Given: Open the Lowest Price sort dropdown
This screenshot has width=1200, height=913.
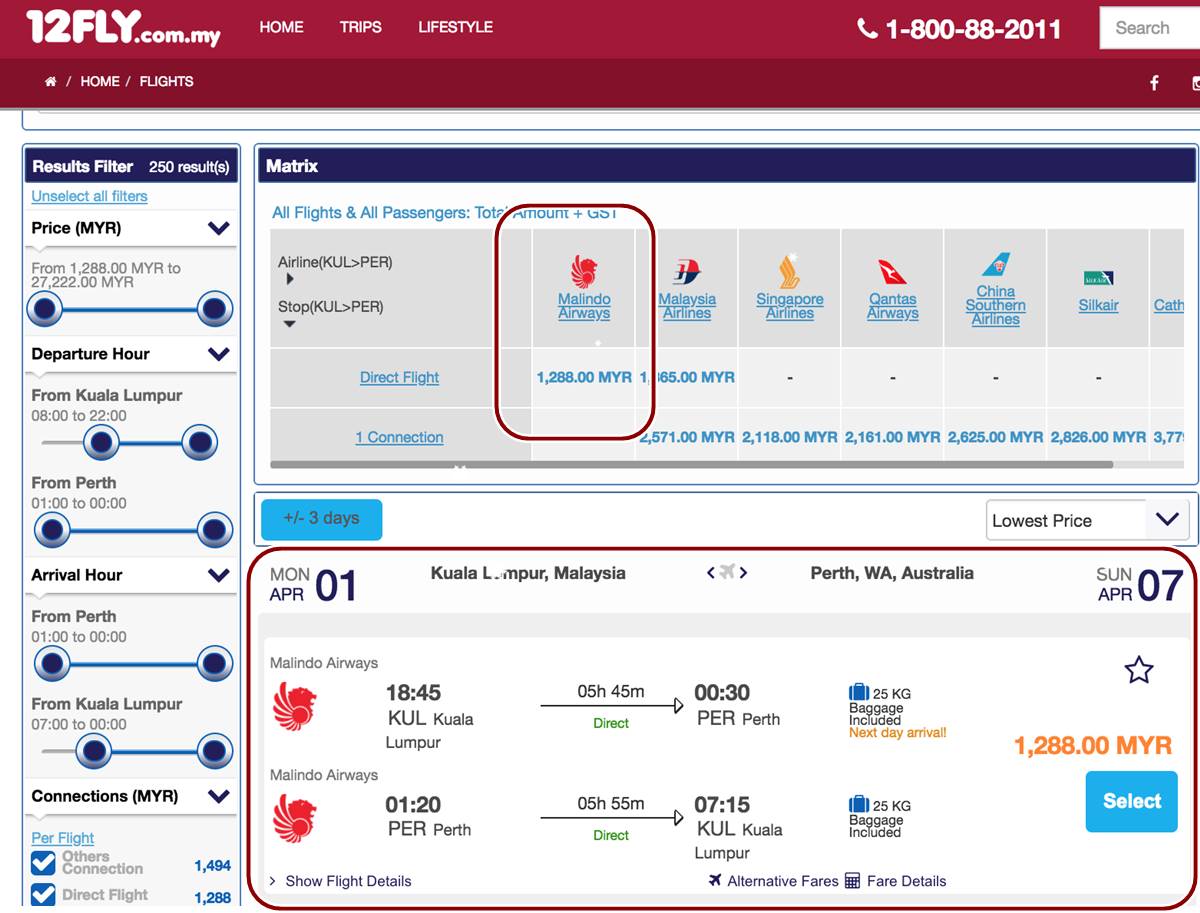Looking at the screenshot, I should point(1087,520).
